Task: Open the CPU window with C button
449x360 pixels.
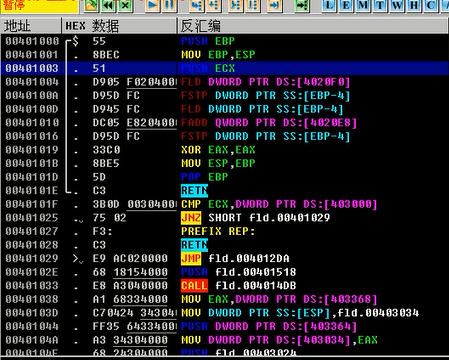Action: tap(431, 6)
